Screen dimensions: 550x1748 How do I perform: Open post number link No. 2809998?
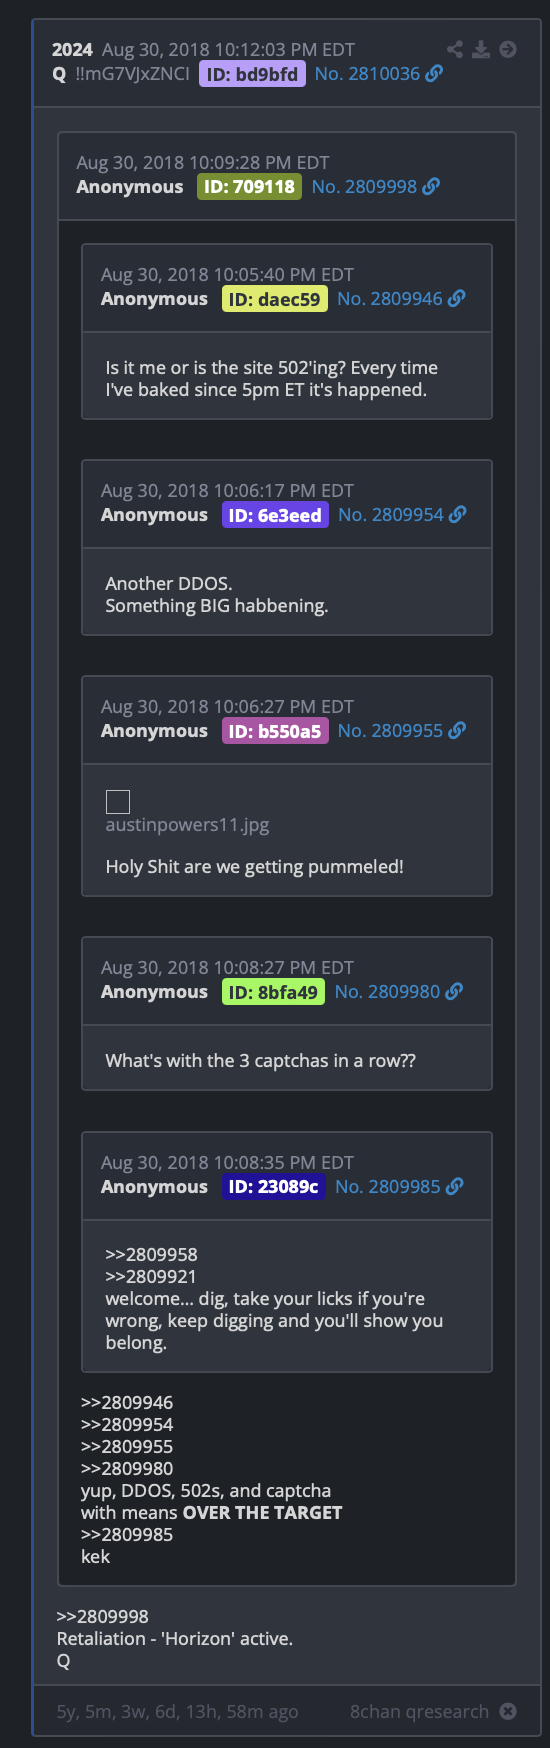click(364, 186)
